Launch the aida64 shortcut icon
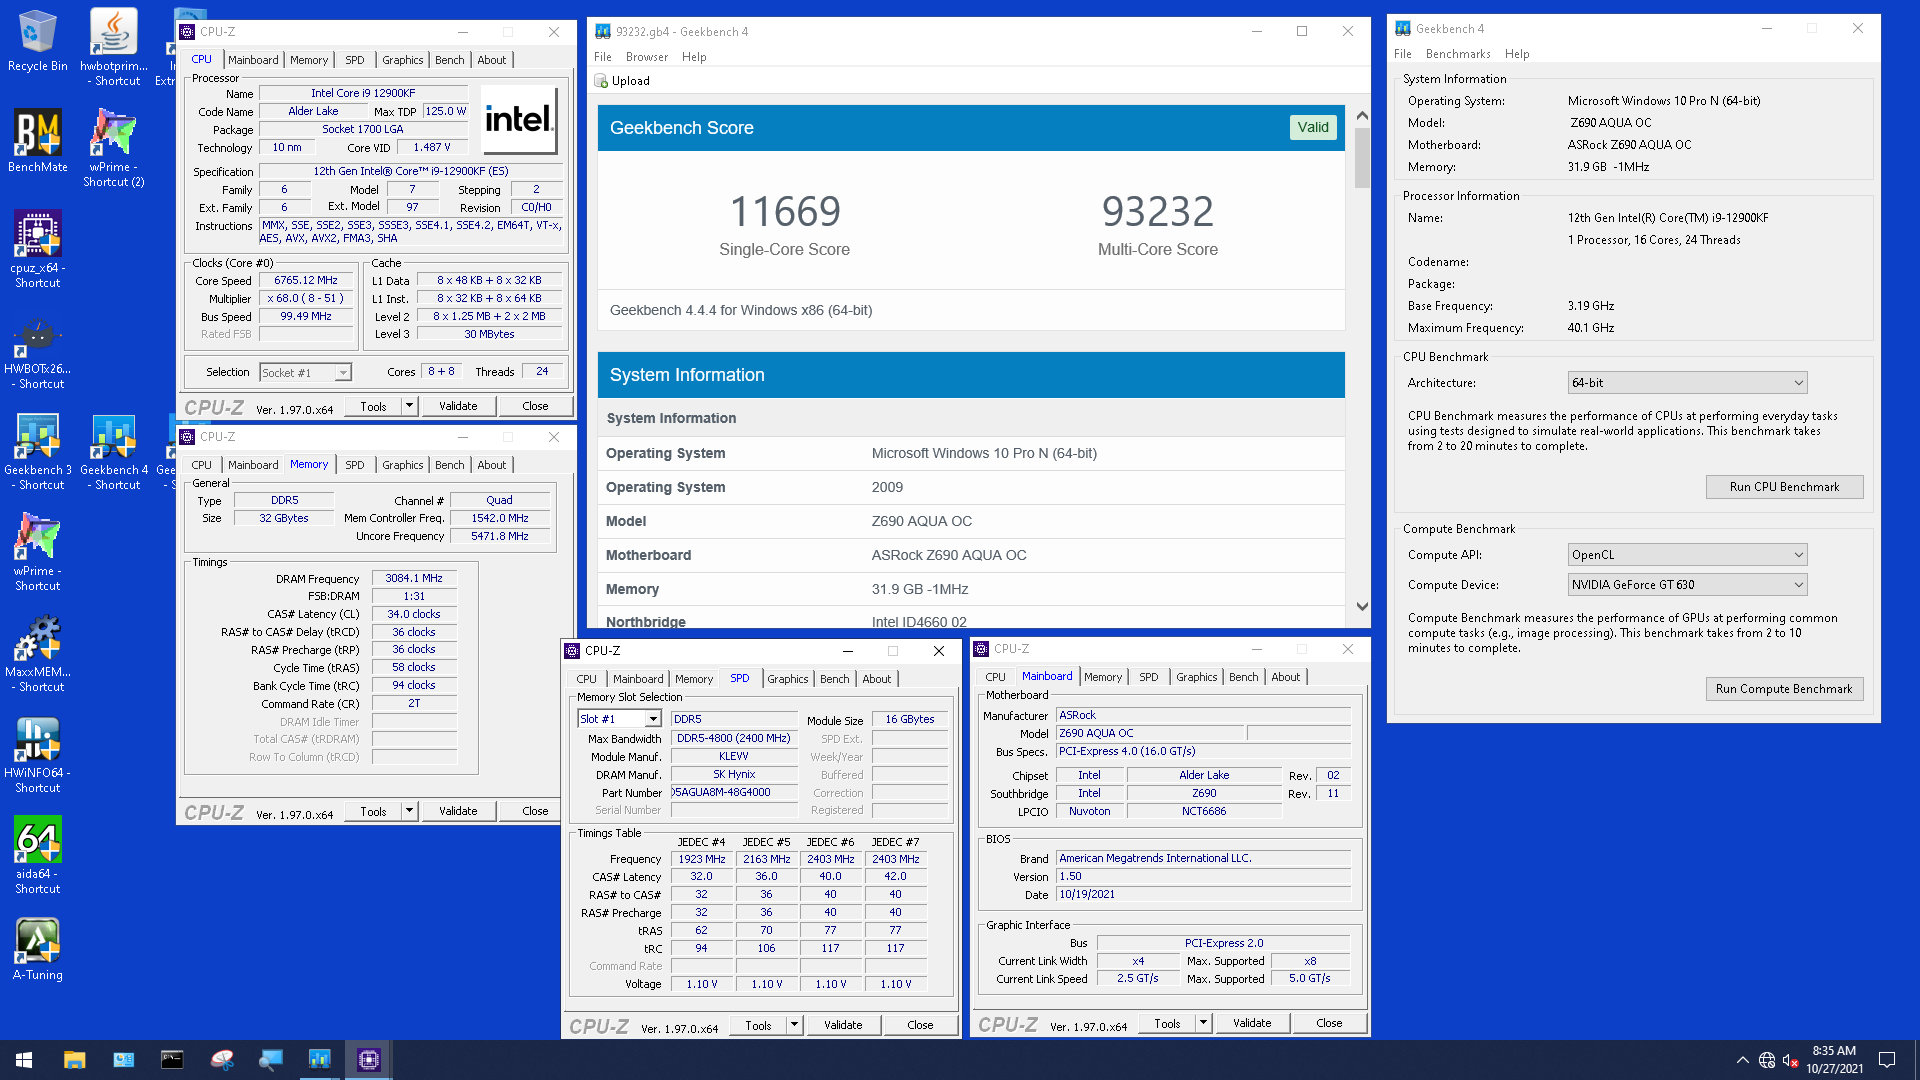Screen dimensions: 1920x1080 [37, 855]
